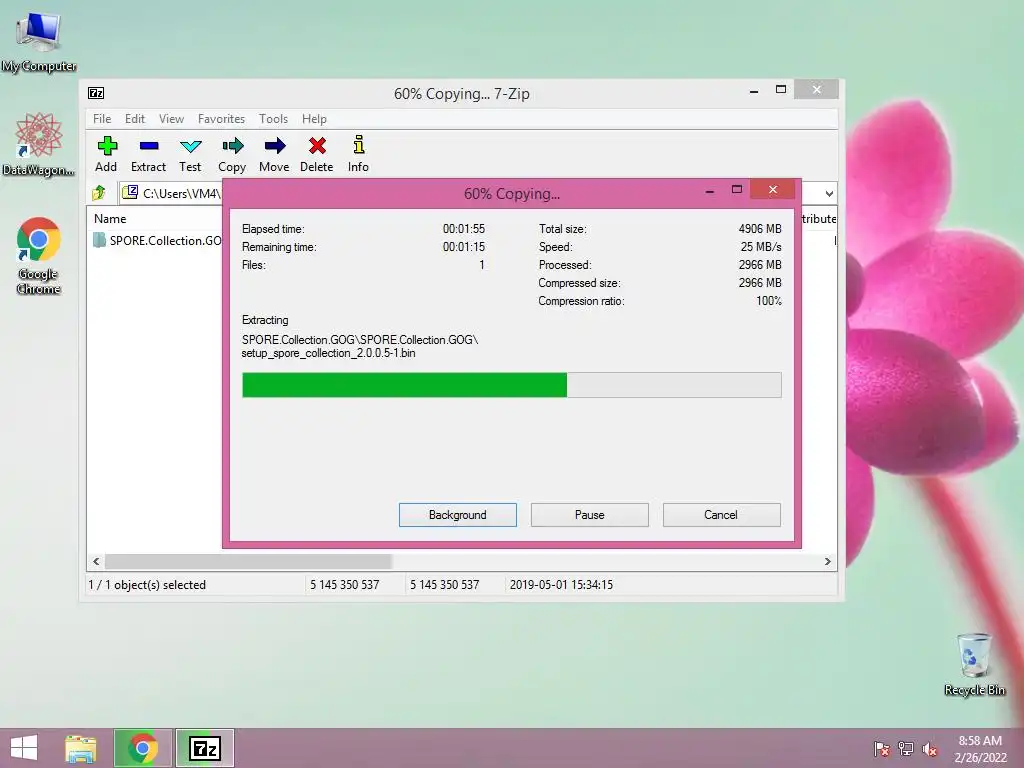The image size is (1024, 768).
Task: Click SPORE.Collection.GO file name text
Action: 166,240
